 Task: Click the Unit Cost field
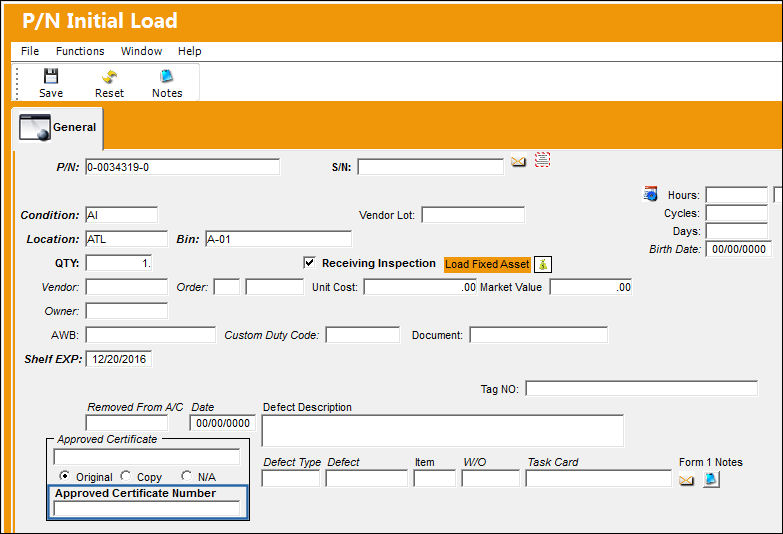pos(420,287)
